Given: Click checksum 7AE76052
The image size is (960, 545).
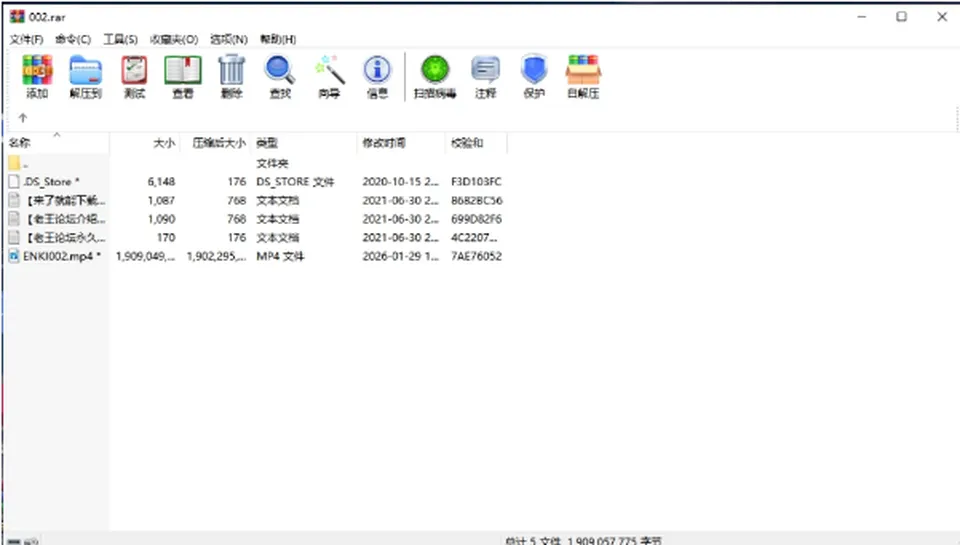Looking at the screenshot, I should (476, 256).
